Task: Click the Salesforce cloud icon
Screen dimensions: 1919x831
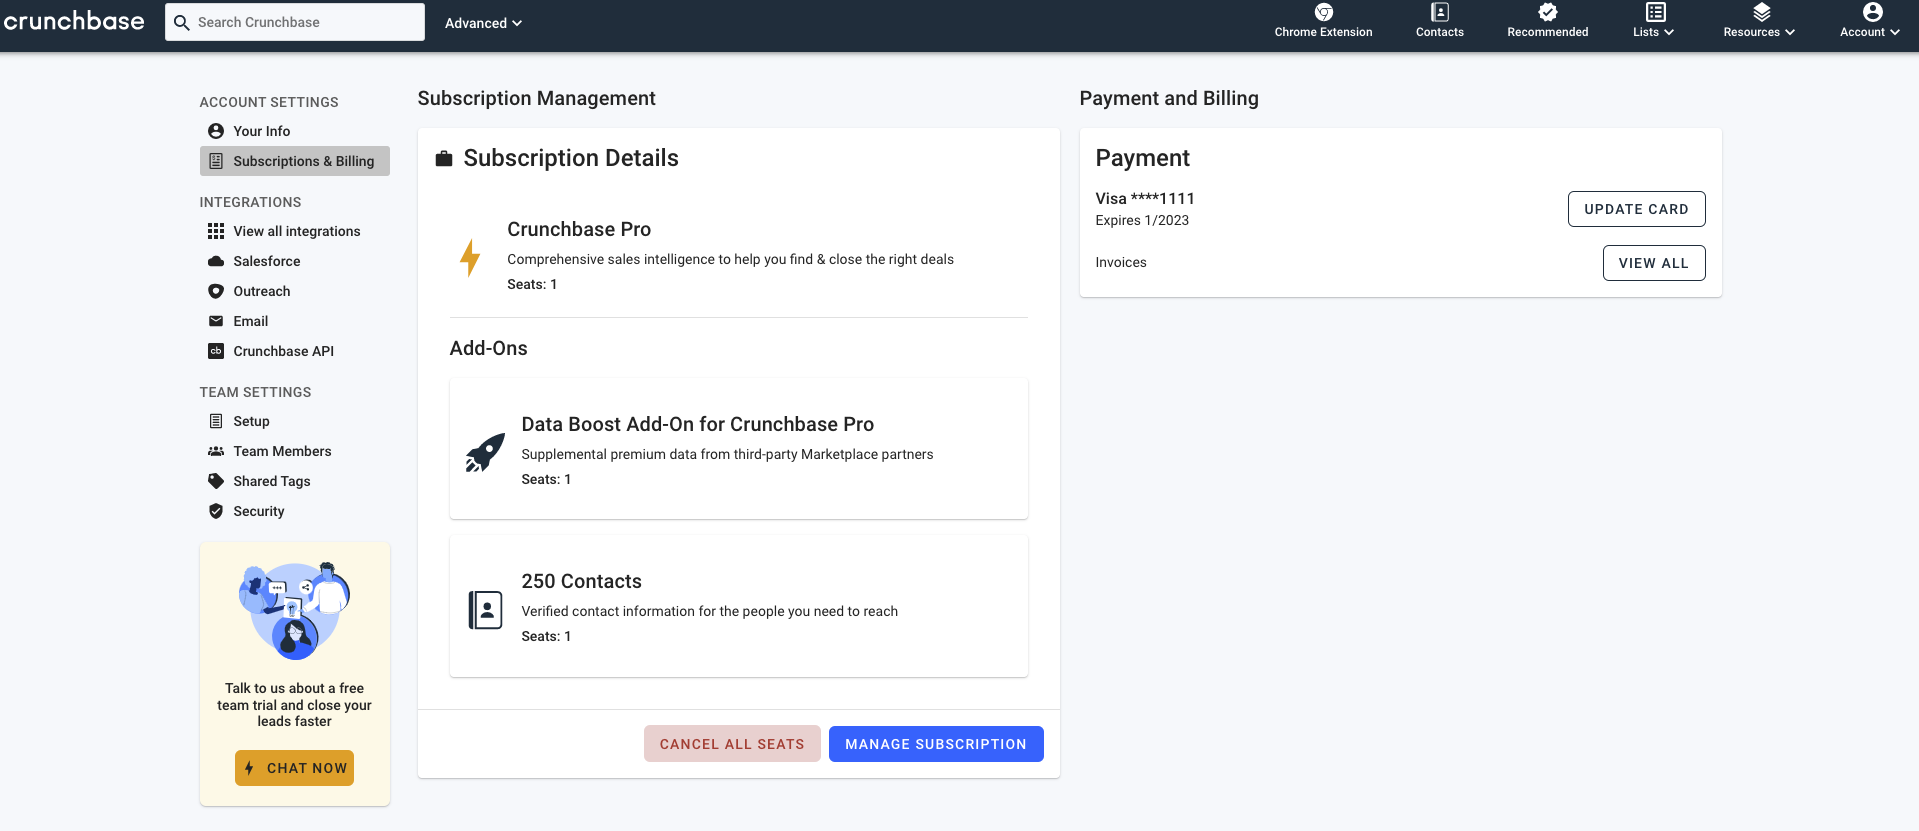Action: [216, 261]
